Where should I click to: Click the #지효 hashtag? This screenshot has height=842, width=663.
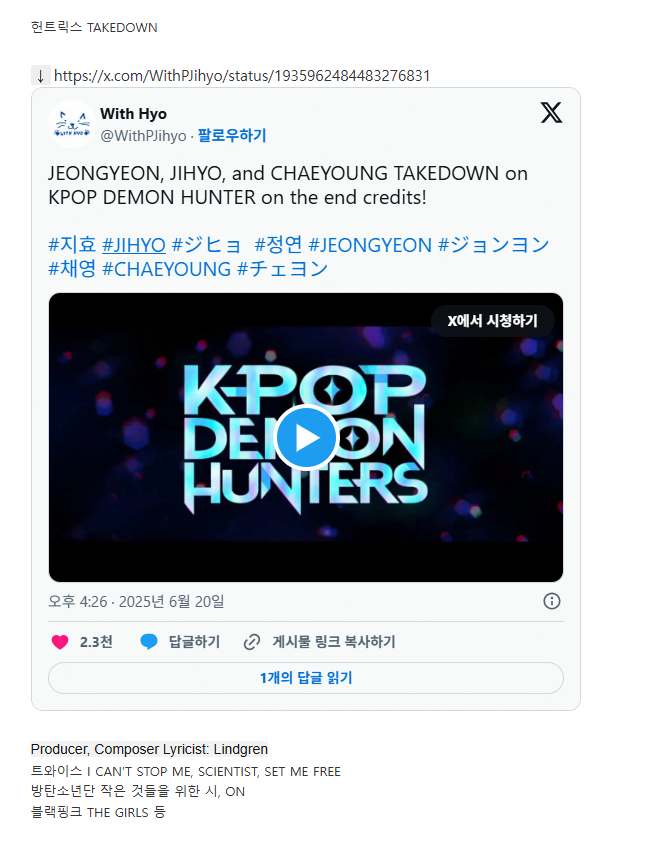click(x=72, y=245)
